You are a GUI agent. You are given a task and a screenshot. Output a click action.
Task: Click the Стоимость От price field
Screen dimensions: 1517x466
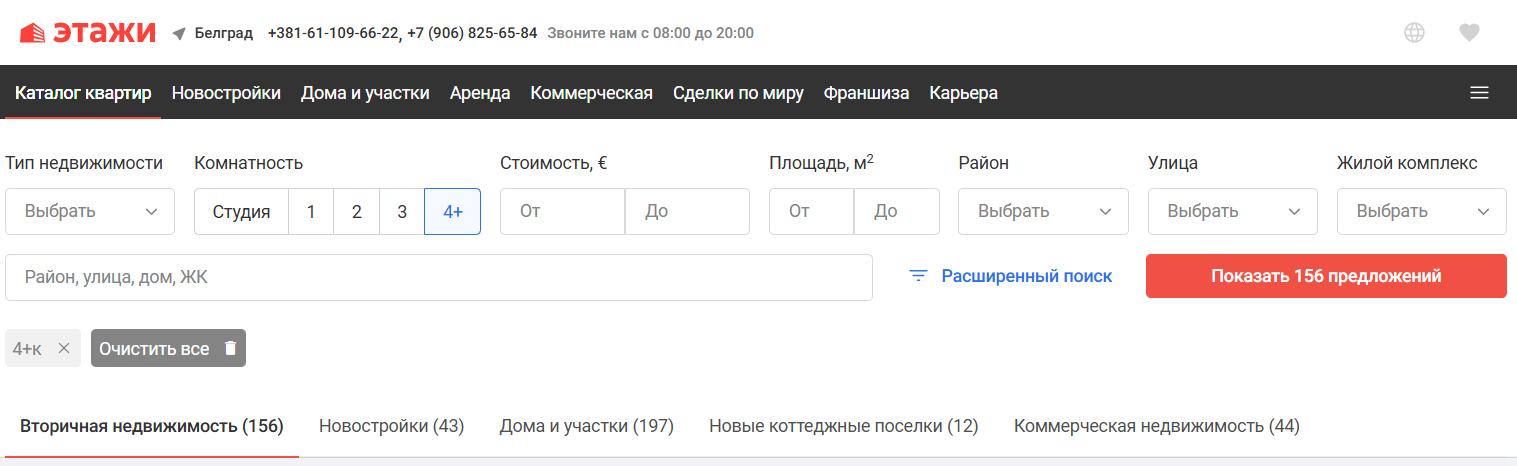562,212
